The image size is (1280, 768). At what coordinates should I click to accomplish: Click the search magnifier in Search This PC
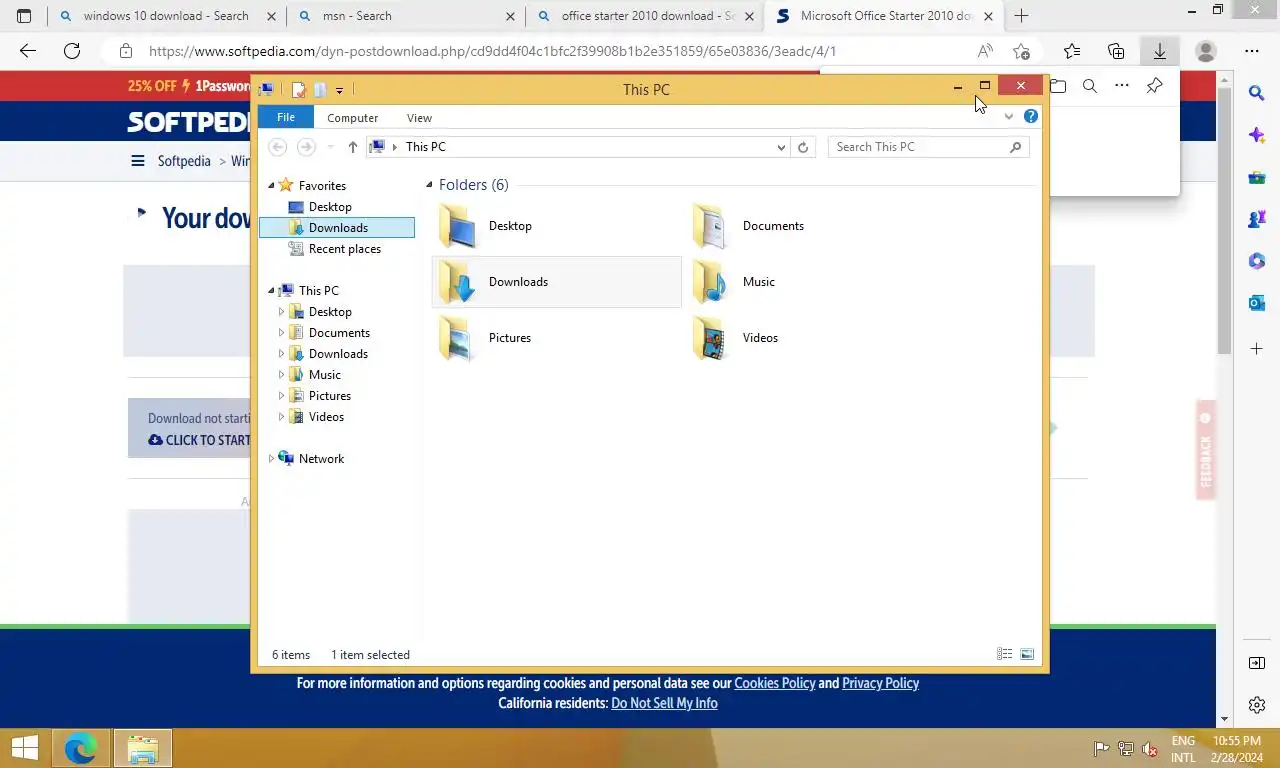(x=1015, y=147)
